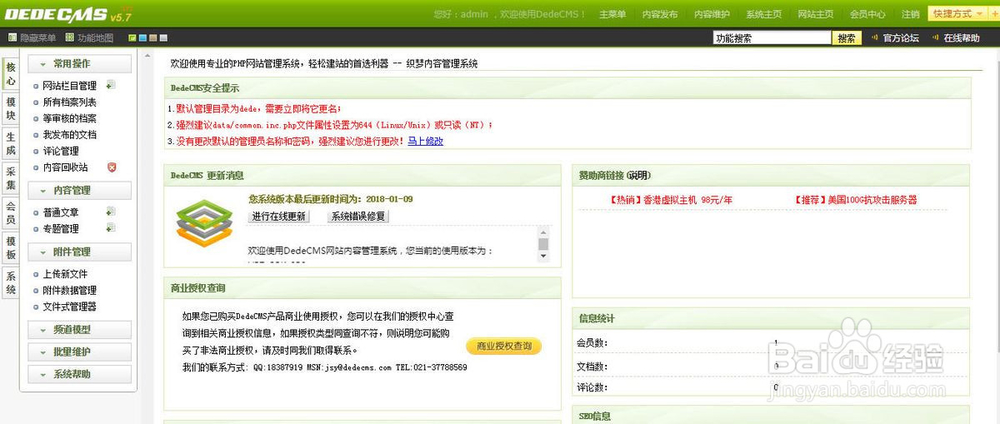The width and height of the screenshot is (1000, 424).
Task: Go to 系统主页 in top navigation
Action: coord(763,14)
